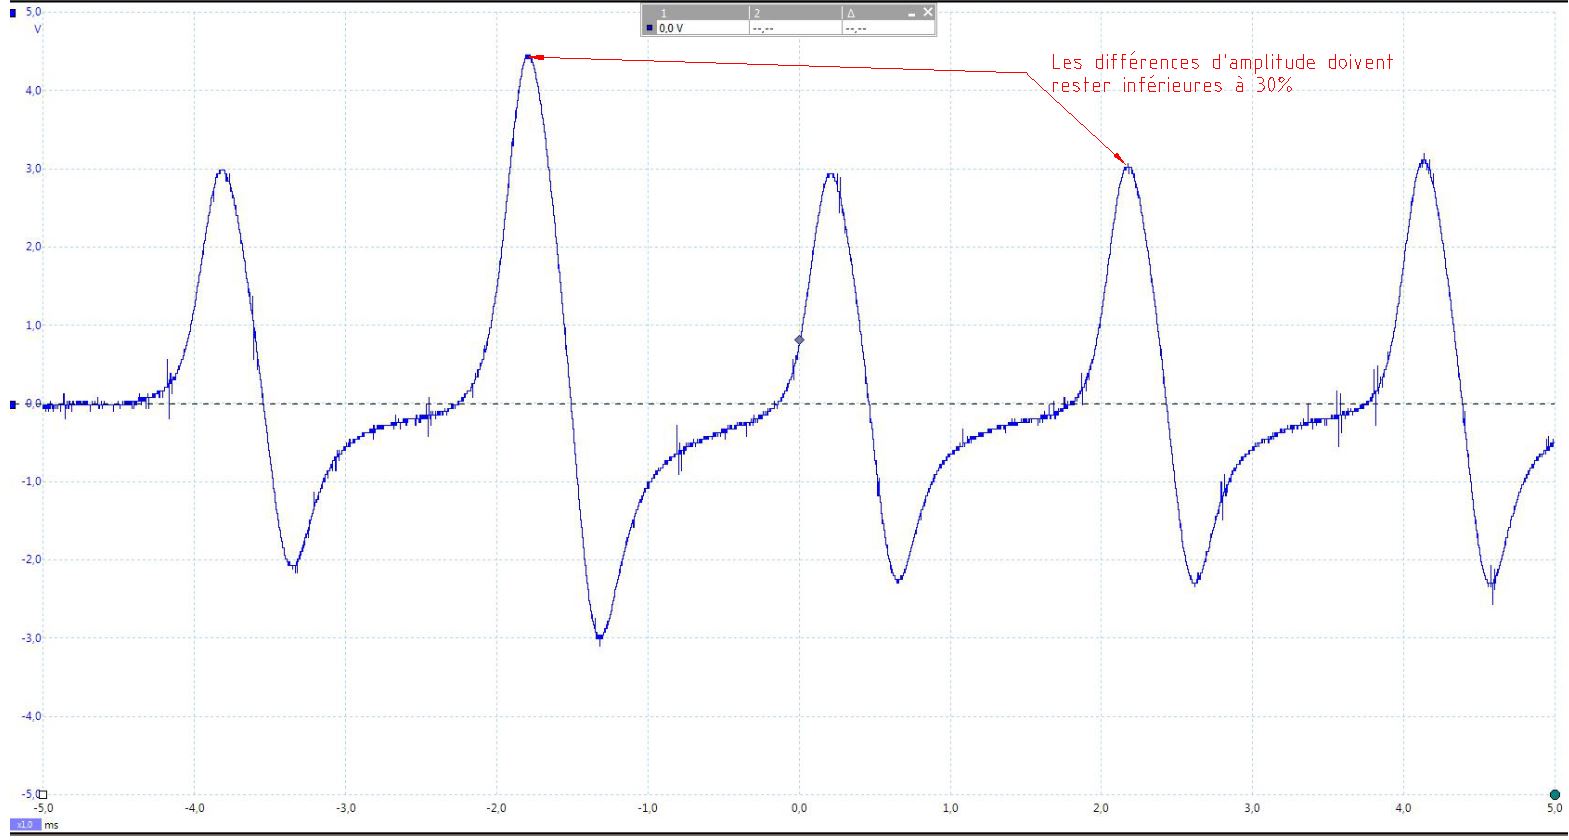Image resolution: width=1569 pixels, height=840 pixels.
Task: Click the red amplitude annotation text
Action: pyautogui.click(x=1221, y=74)
